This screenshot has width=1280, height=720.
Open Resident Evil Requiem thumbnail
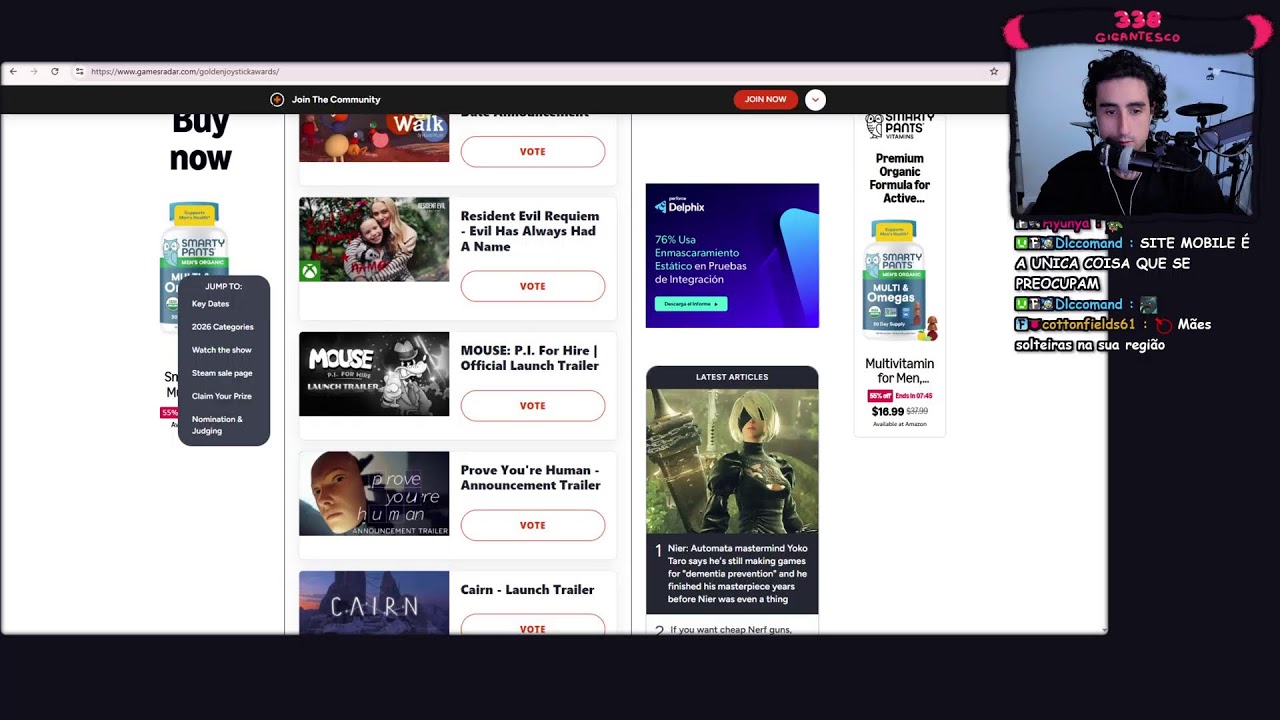(x=374, y=239)
